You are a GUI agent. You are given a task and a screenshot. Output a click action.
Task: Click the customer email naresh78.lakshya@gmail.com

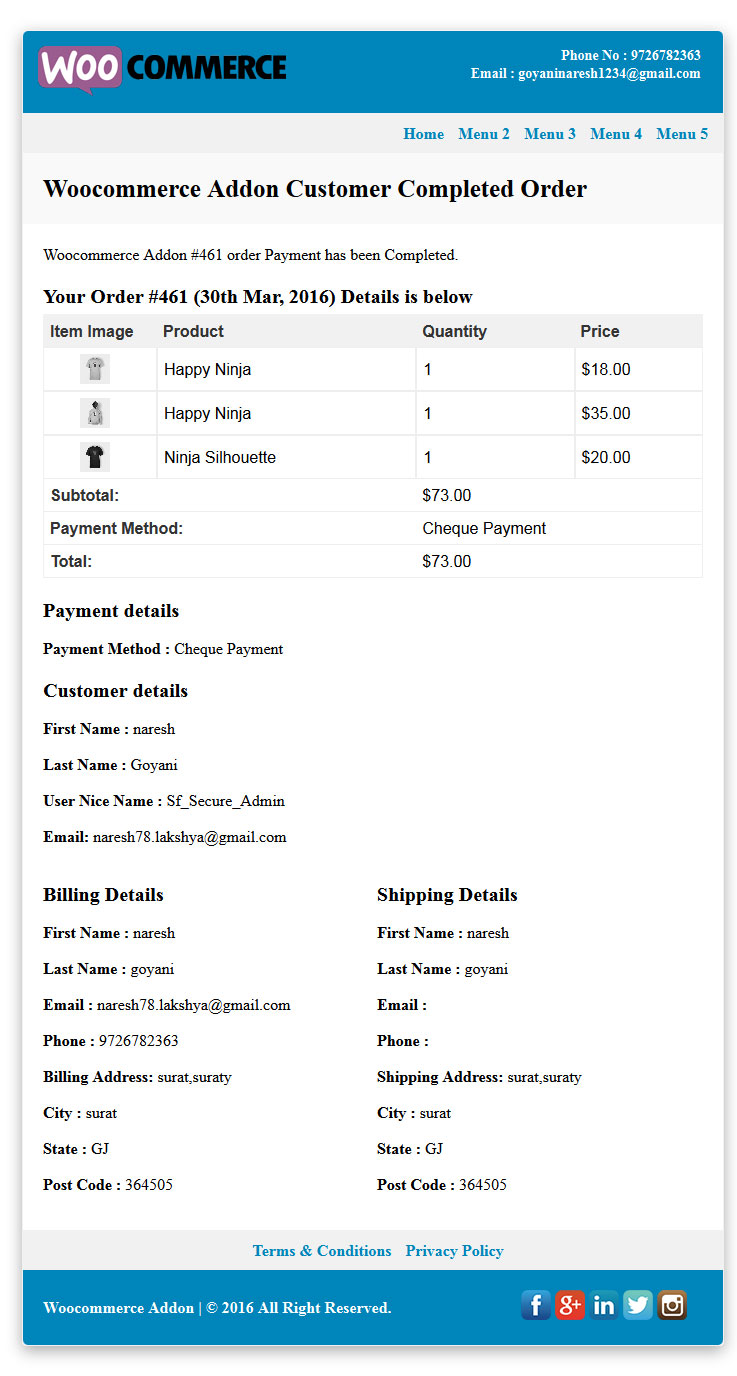point(190,838)
